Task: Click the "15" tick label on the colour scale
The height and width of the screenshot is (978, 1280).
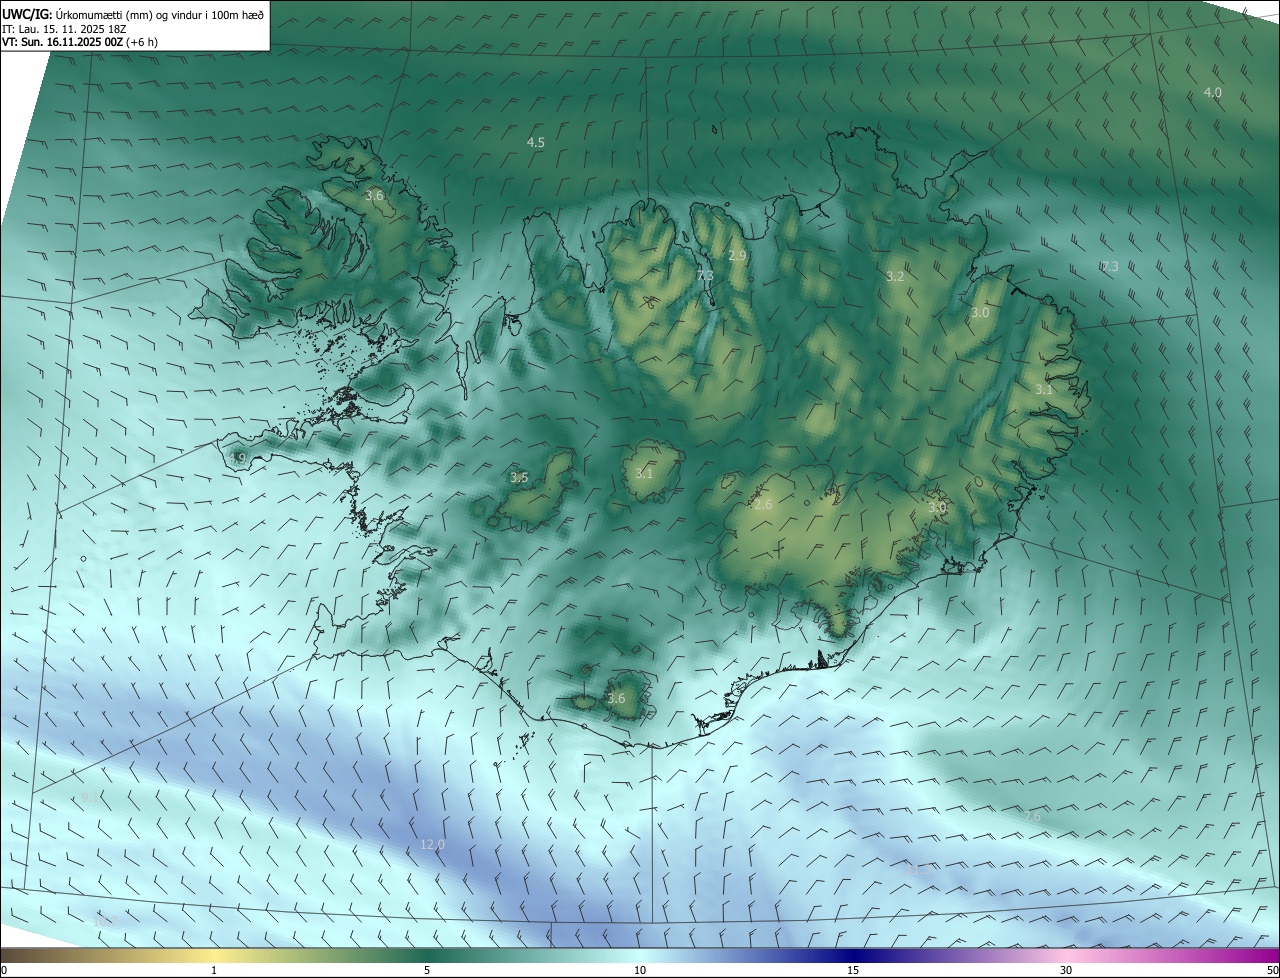Action: tap(853, 970)
